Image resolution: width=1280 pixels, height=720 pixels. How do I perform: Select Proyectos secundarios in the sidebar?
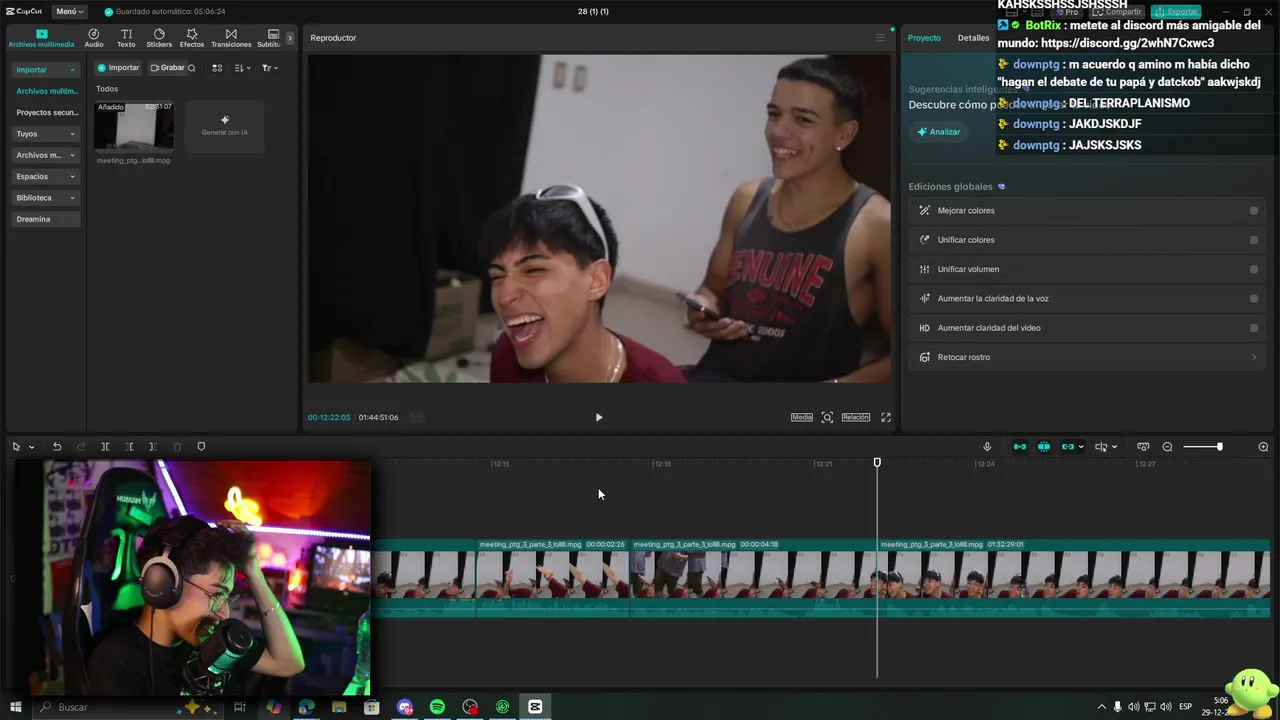click(x=46, y=112)
